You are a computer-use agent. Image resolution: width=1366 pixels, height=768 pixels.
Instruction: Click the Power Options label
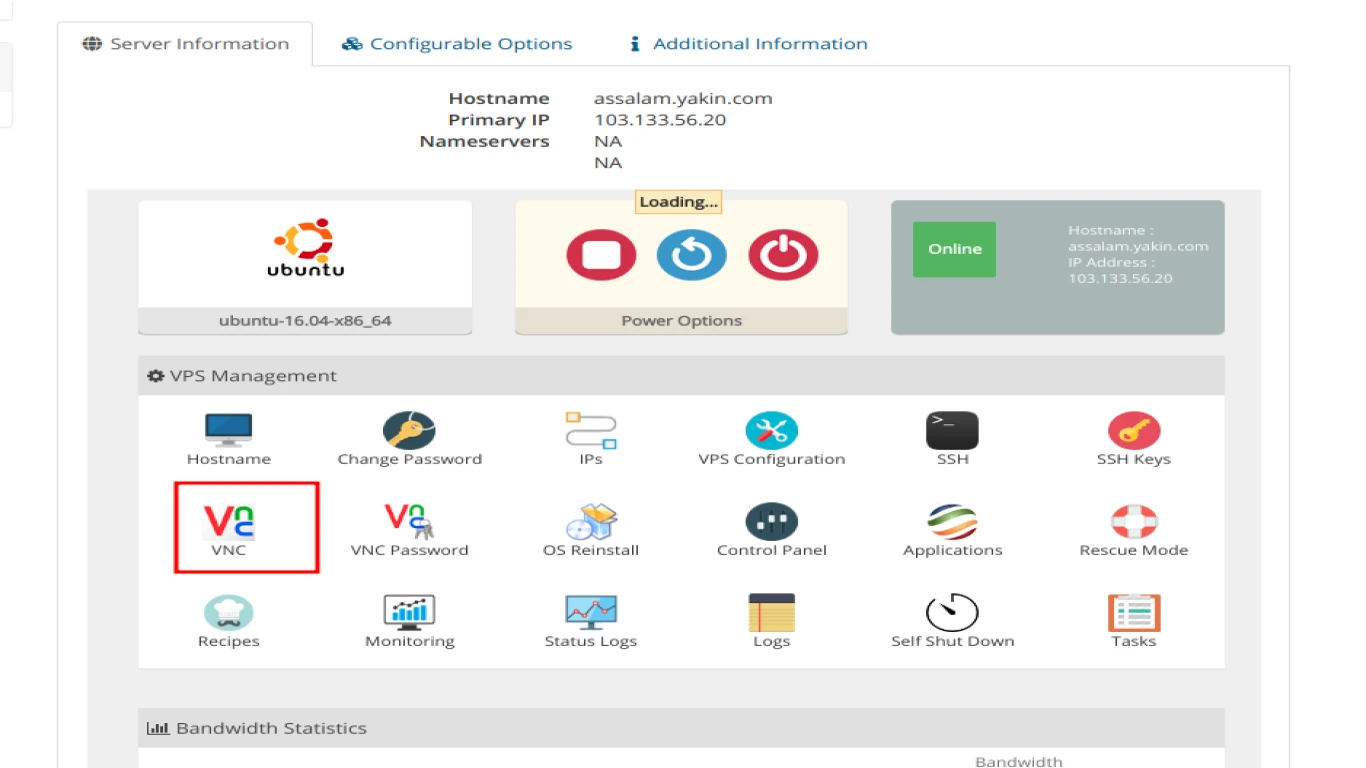tap(681, 321)
